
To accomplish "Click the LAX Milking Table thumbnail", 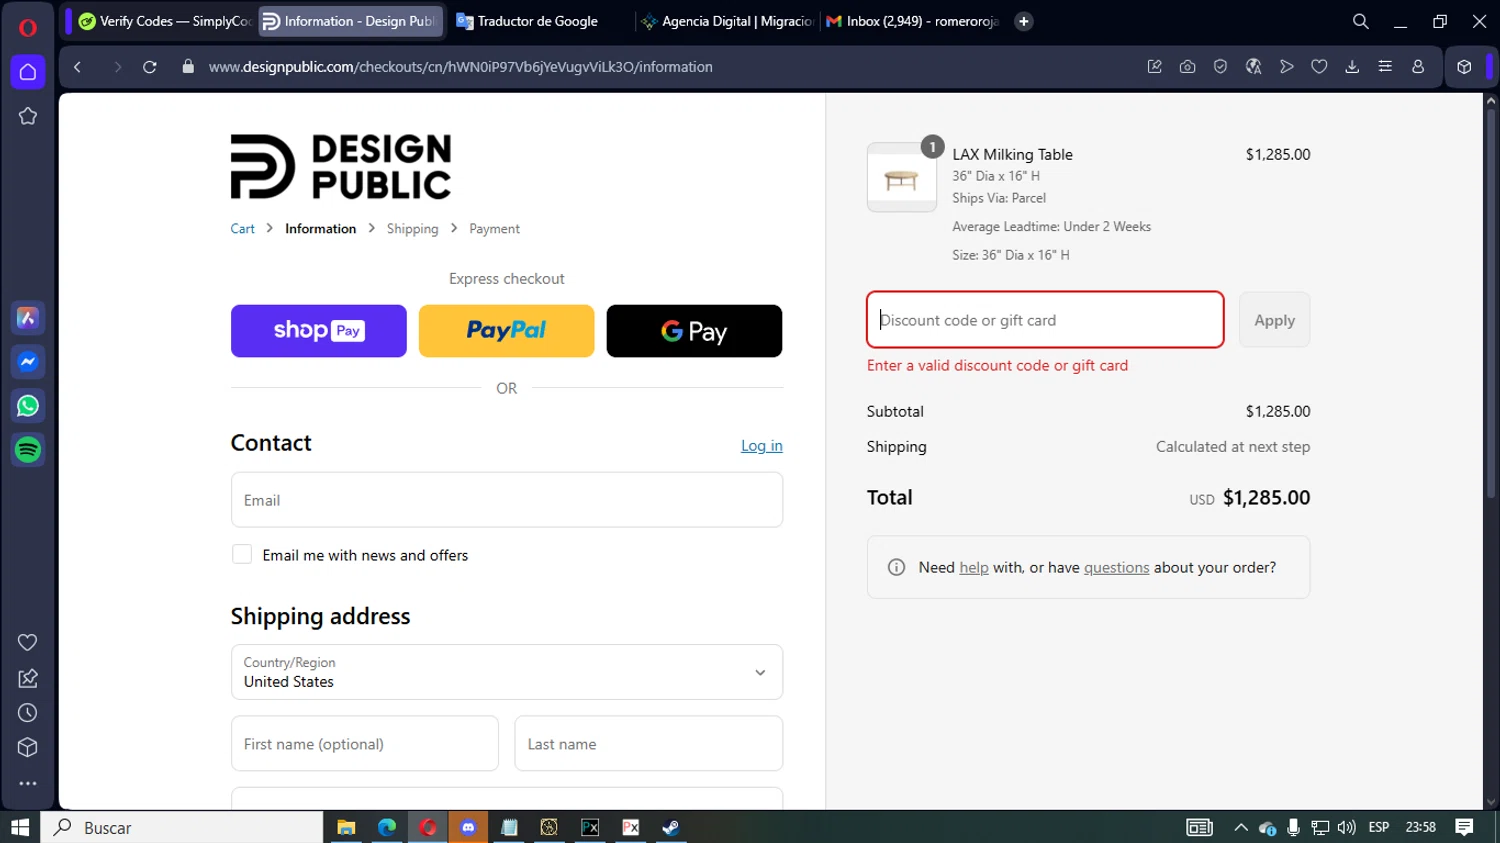I will point(902,177).
